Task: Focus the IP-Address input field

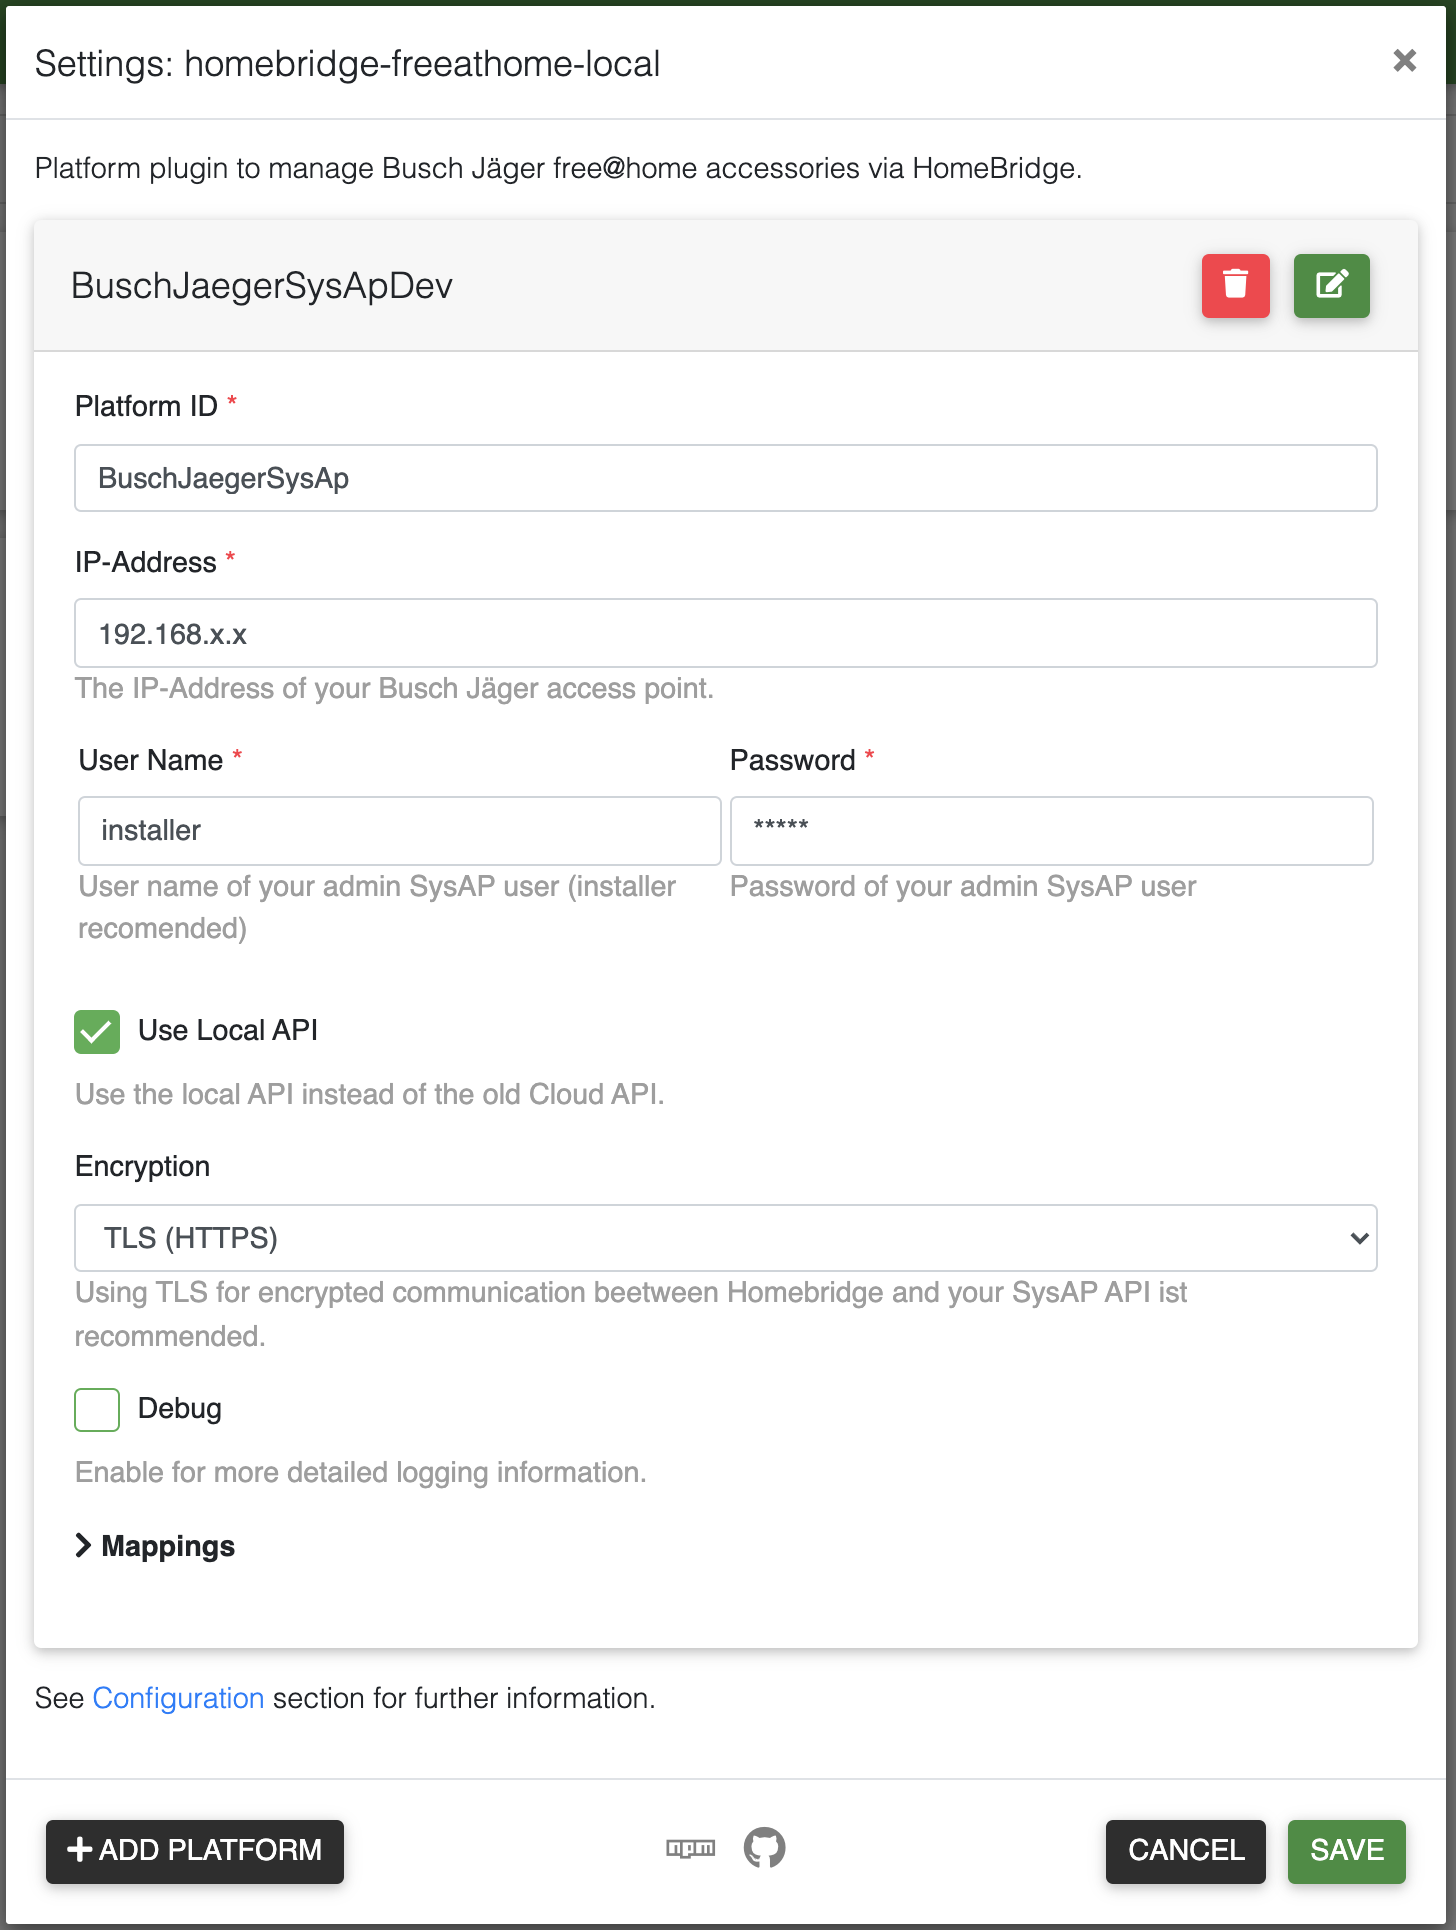Action: [726, 633]
